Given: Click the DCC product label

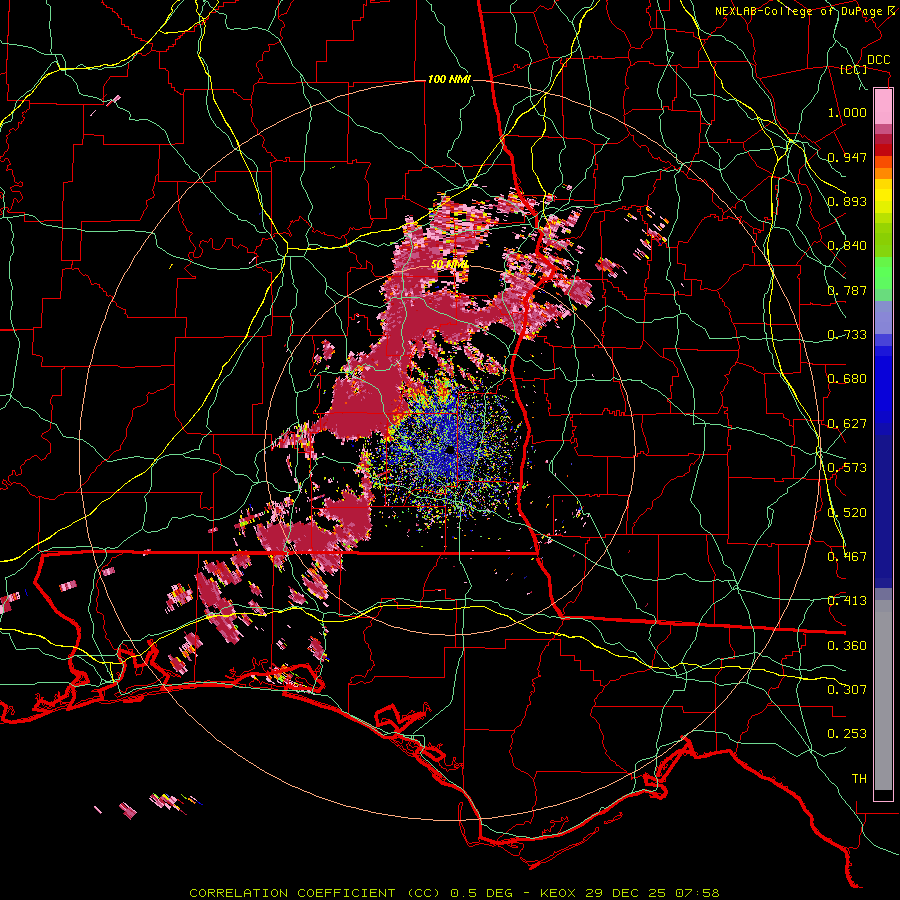Looking at the screenshot, I should point(878,60).
